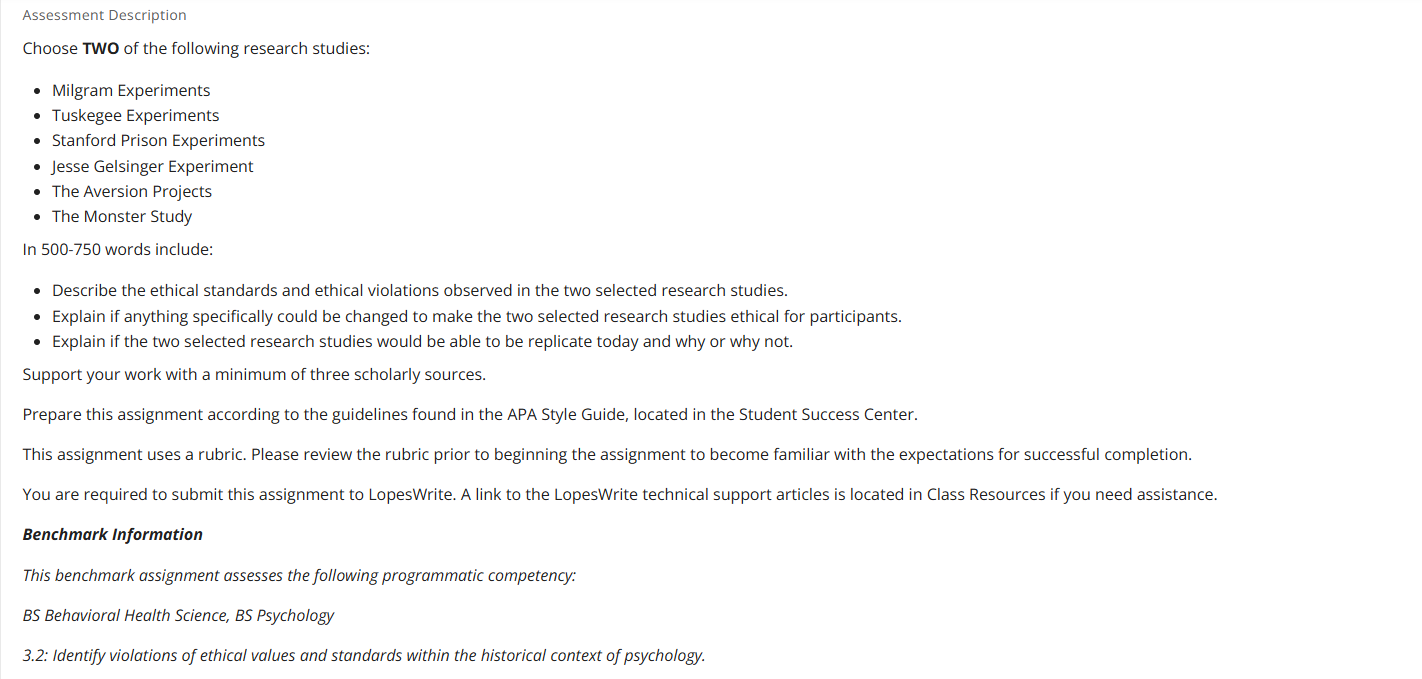Click the LopesWrite submission sentence
The height and width of the screenshot is (679, 1422).
(x=620, y=494)
